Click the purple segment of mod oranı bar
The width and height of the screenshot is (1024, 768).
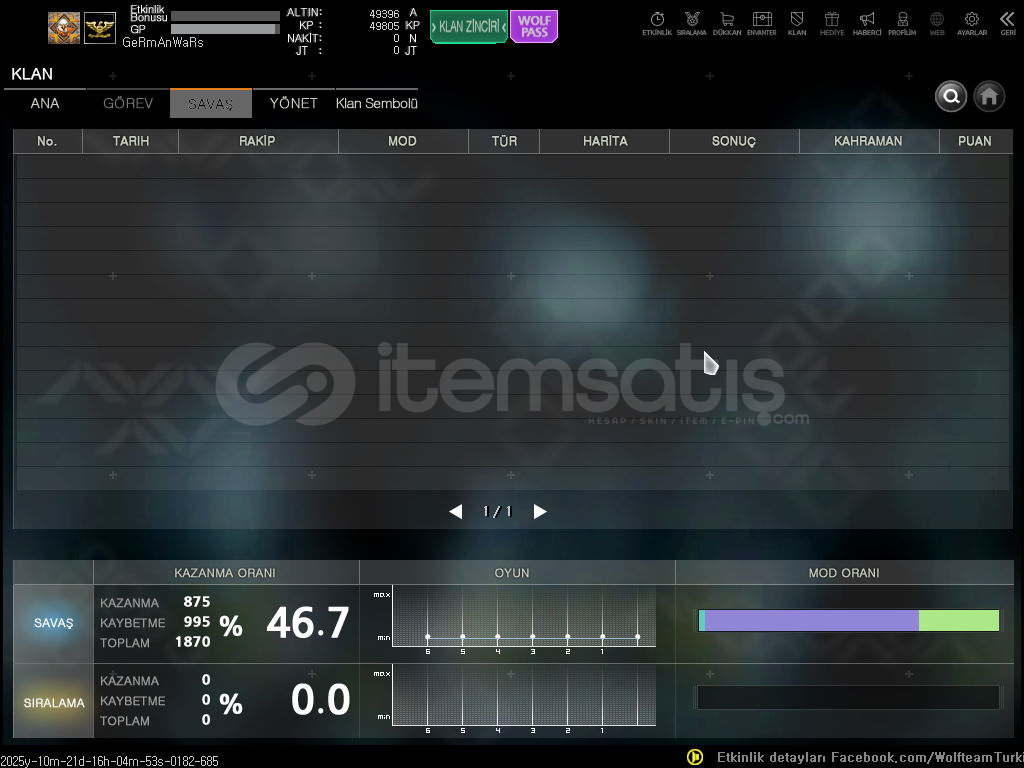click(811, 621)
